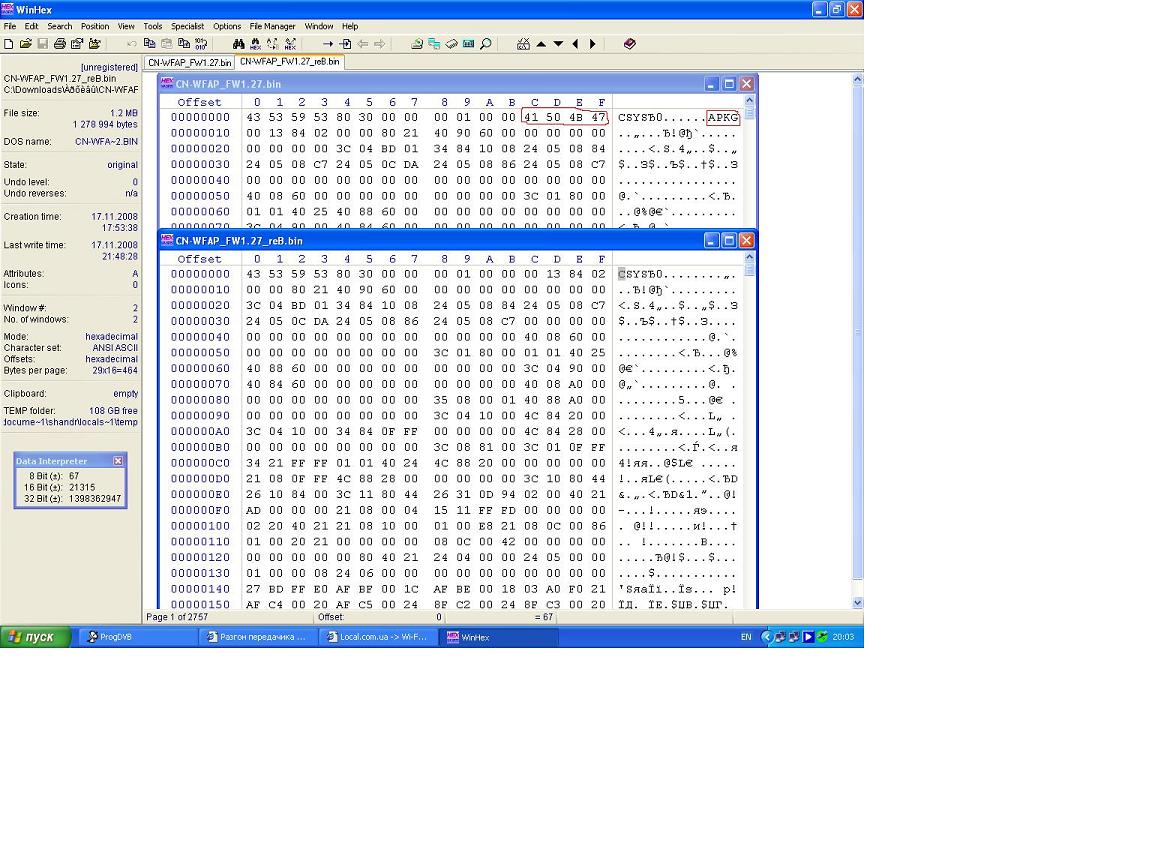This screenshot has width=1152, height=864.
Task: Switch to the CN-WFAP_FW1.27_reB.bin tab
Action: coord(289,62)
